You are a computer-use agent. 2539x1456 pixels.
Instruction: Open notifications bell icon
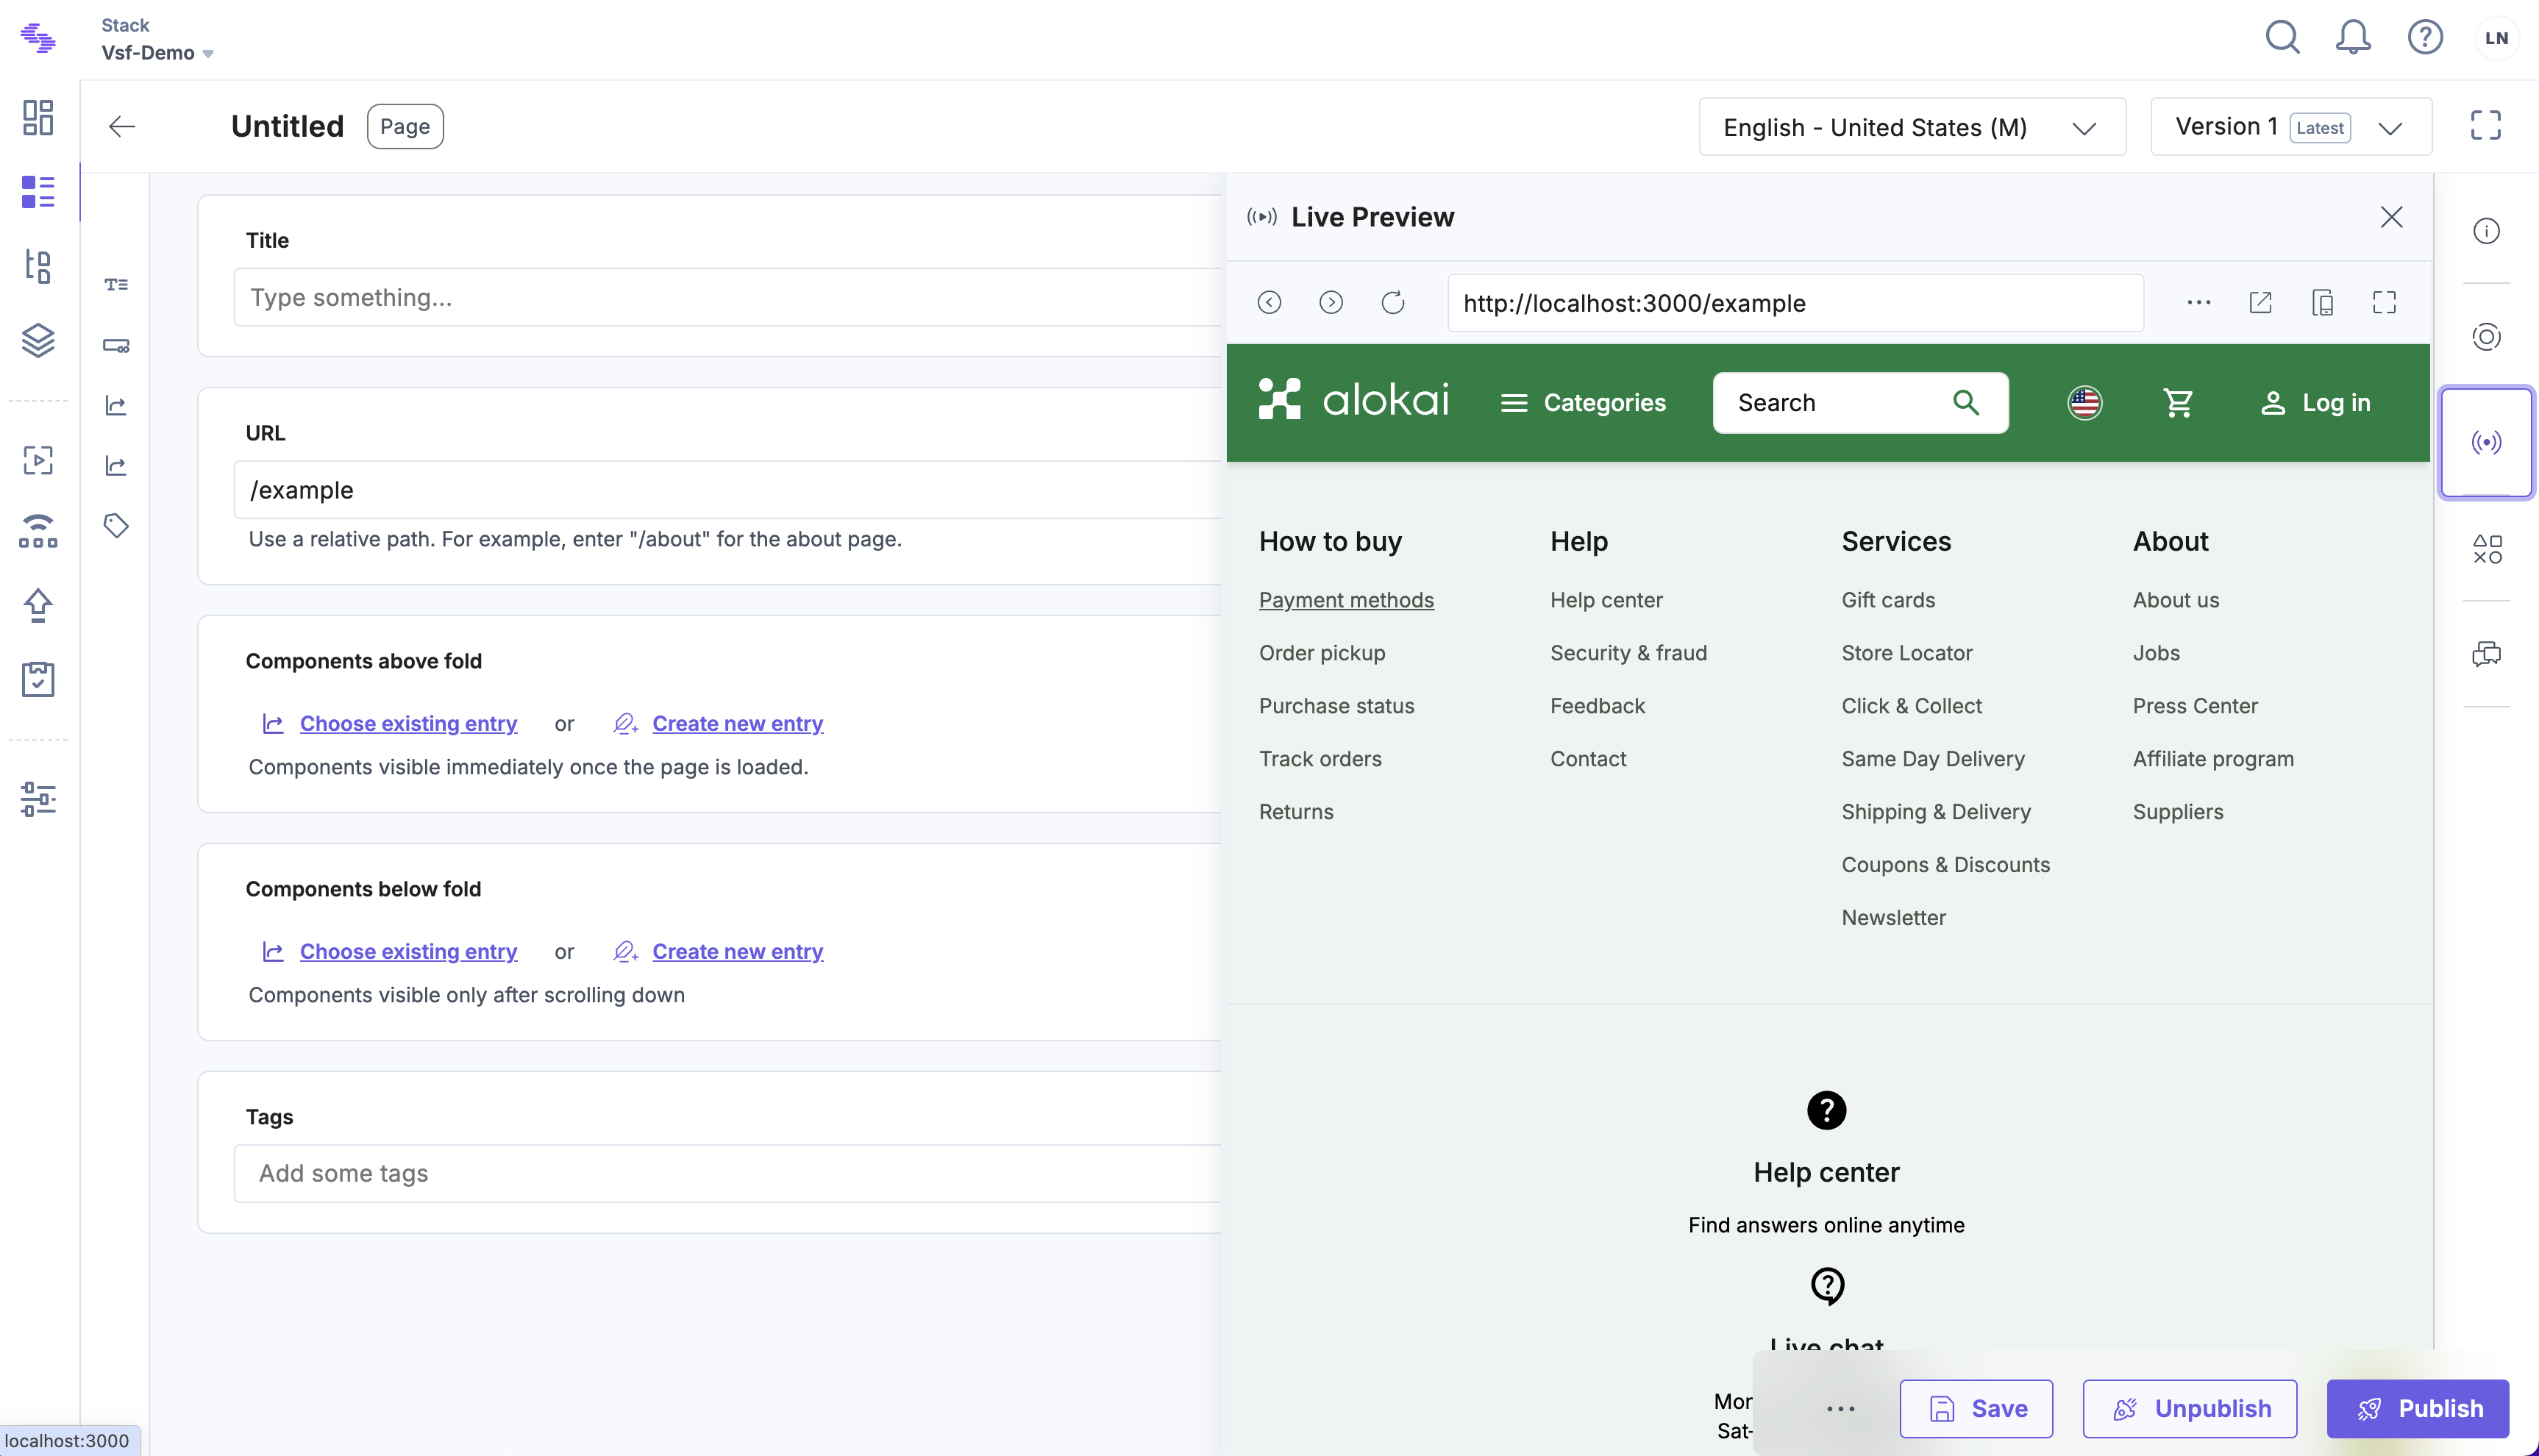2353,37
